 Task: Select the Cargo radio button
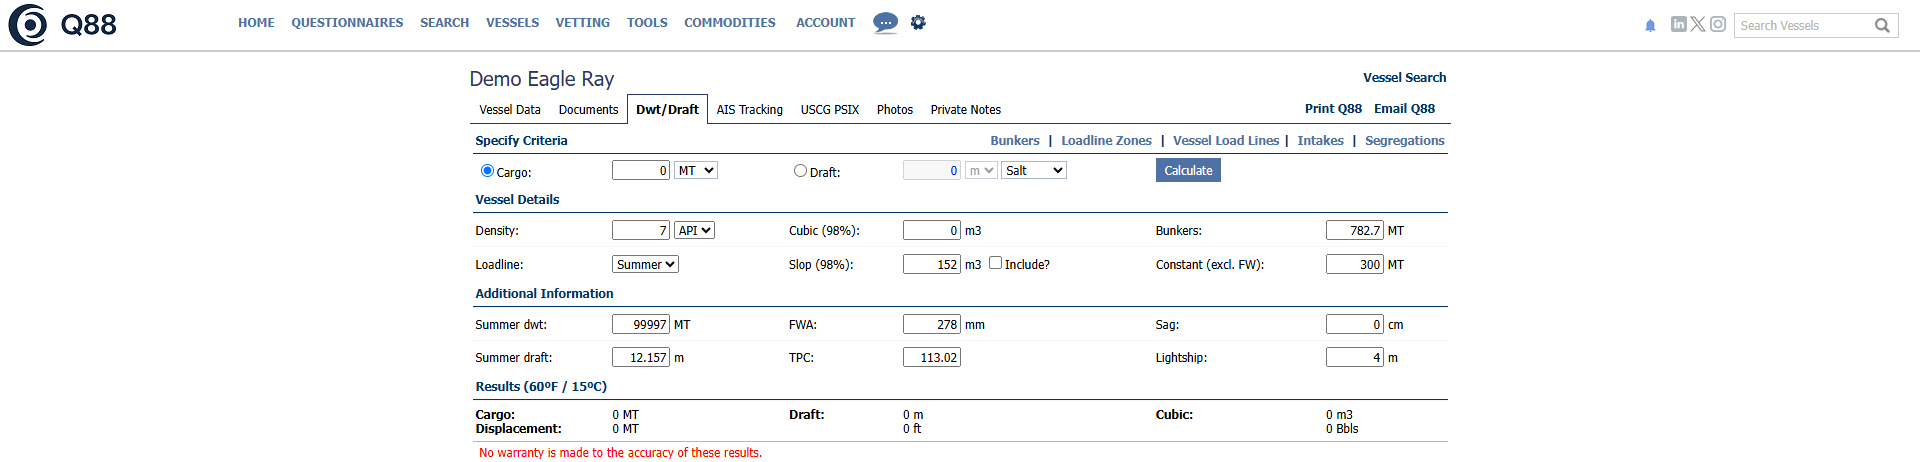click(x=487, y=171)
